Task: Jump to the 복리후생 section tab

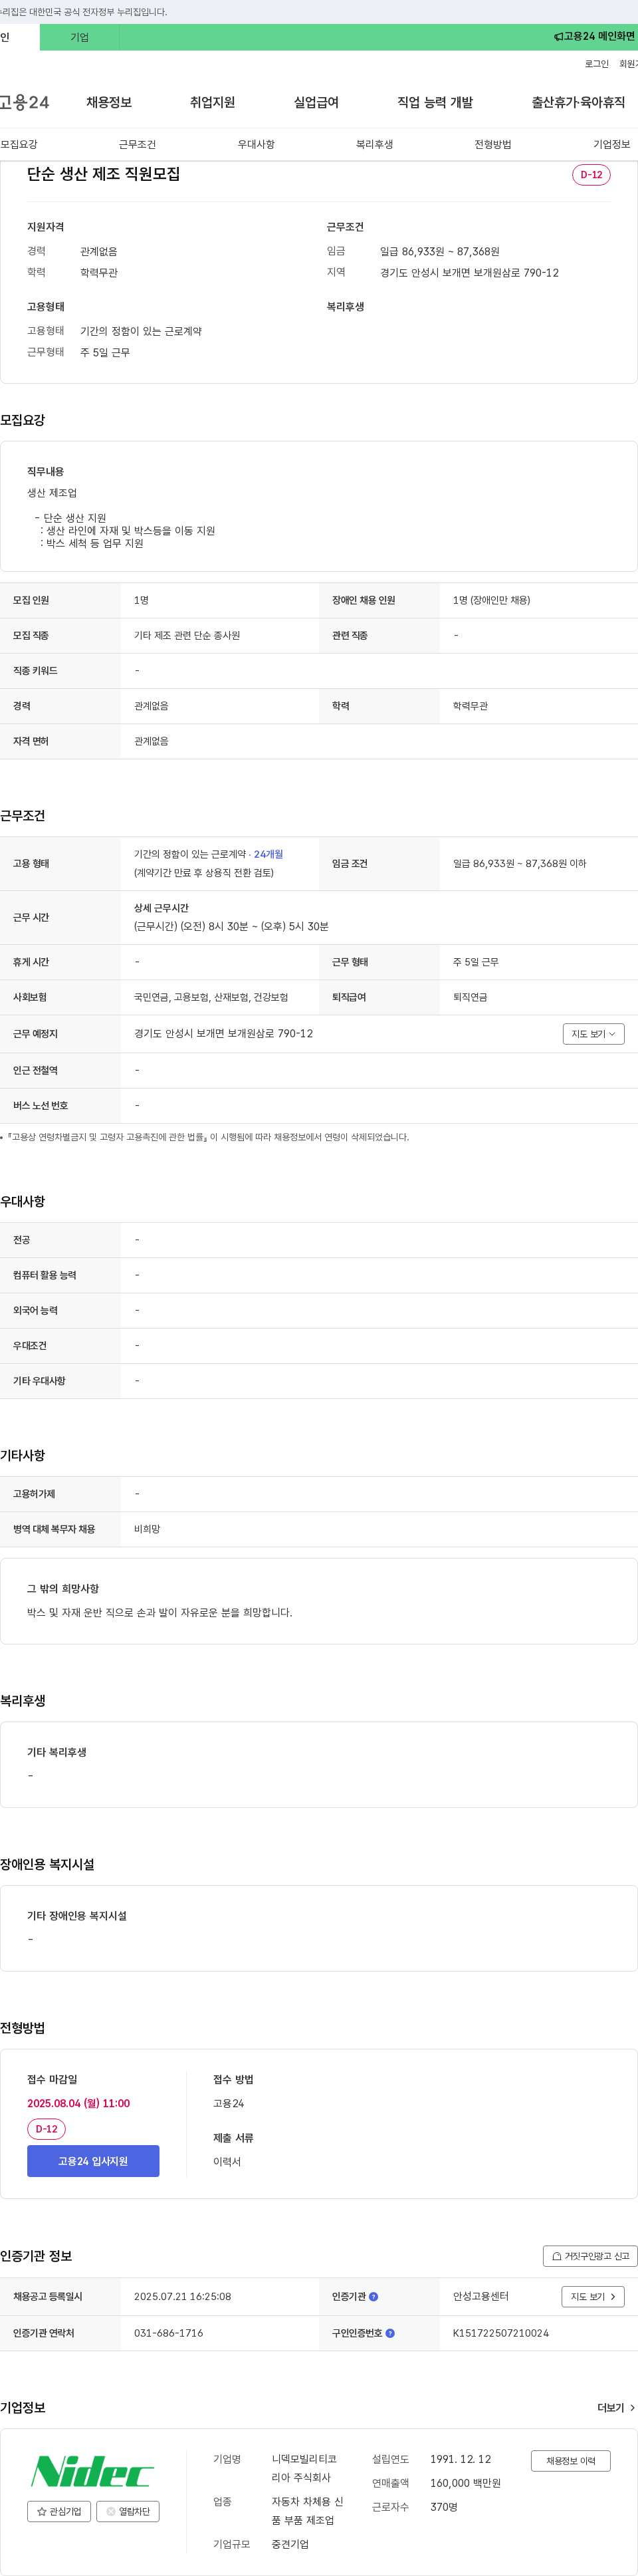Action: (374, 144)
